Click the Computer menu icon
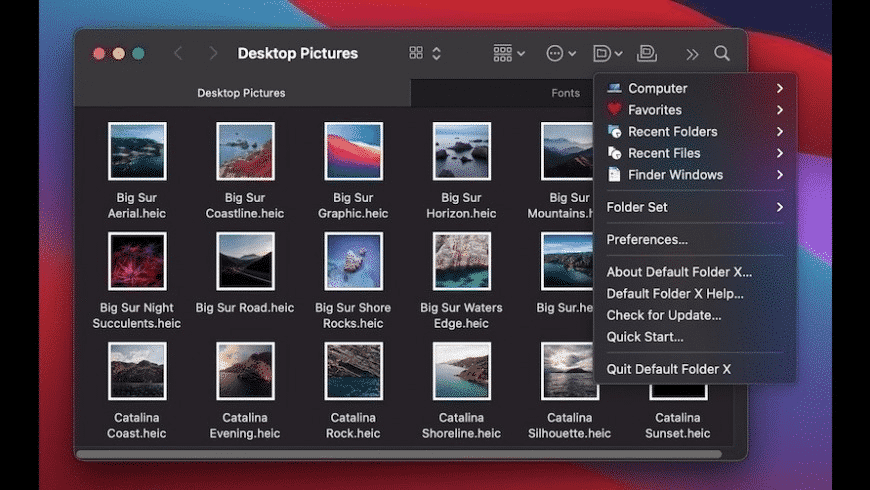Screen dimensions: 870x490 click(x=614, y=88)
